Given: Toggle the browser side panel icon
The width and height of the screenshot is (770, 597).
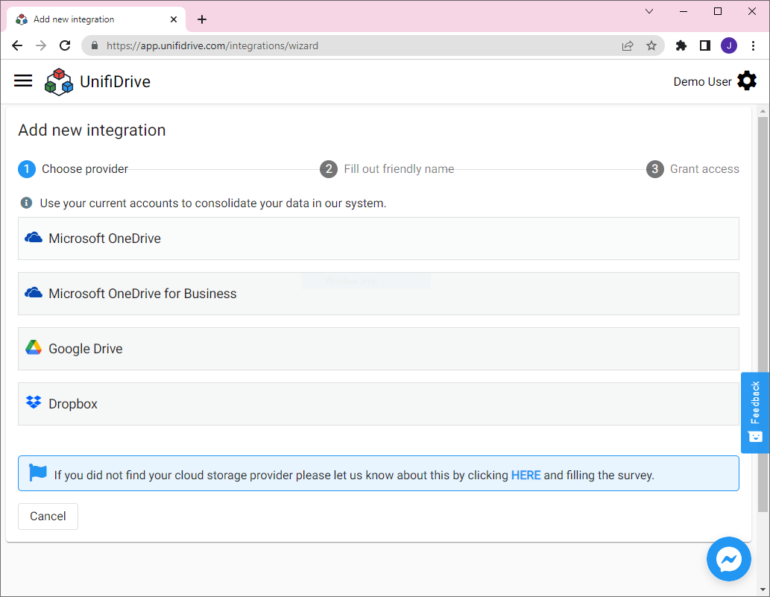Looking at the screenshot, I should pyautogui.click(x=705, y=46).
